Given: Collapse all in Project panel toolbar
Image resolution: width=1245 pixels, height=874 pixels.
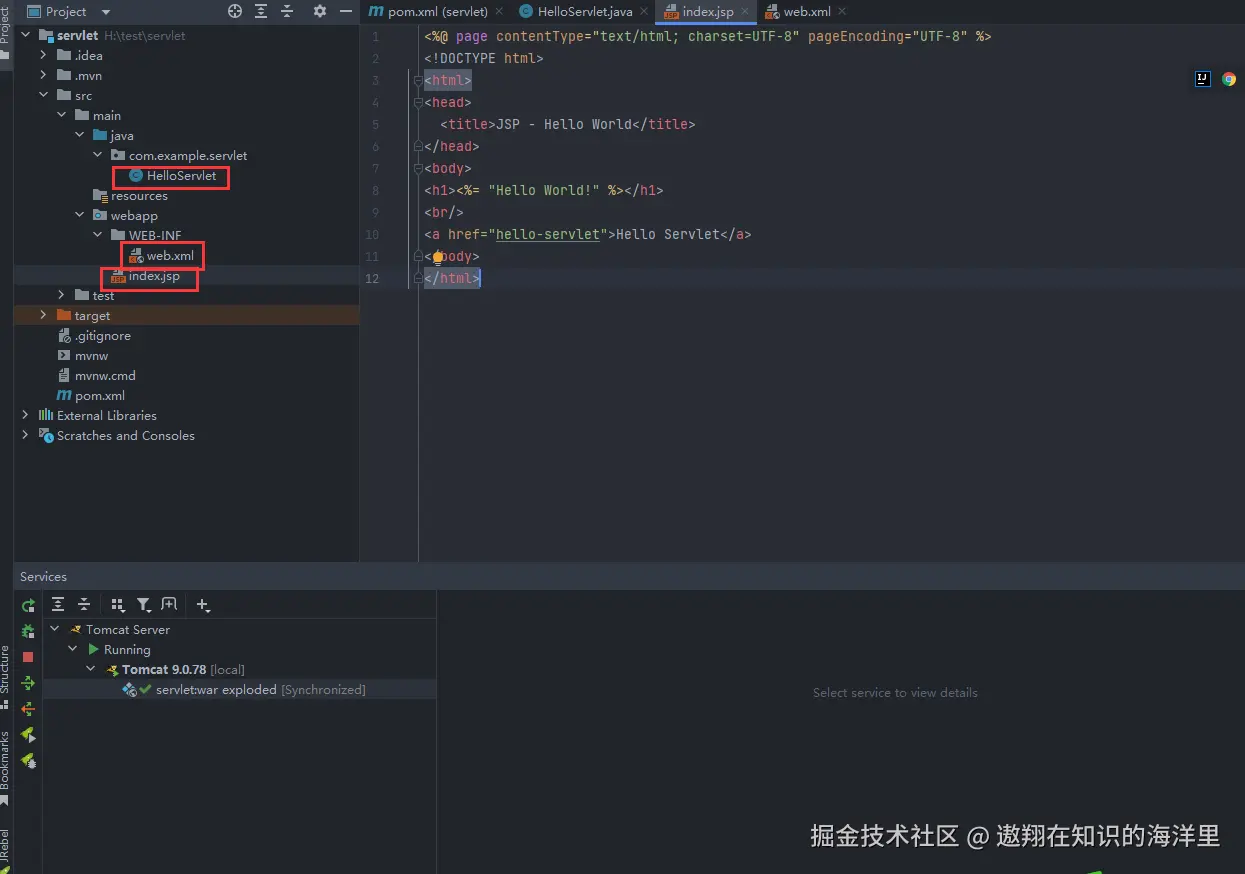Looking at the screenshot, I should point(286,11).
